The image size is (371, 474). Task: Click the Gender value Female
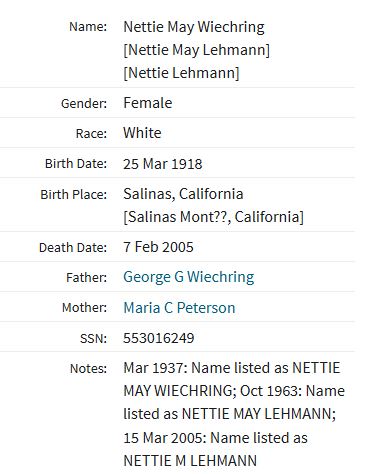click(x=148, y=103)
